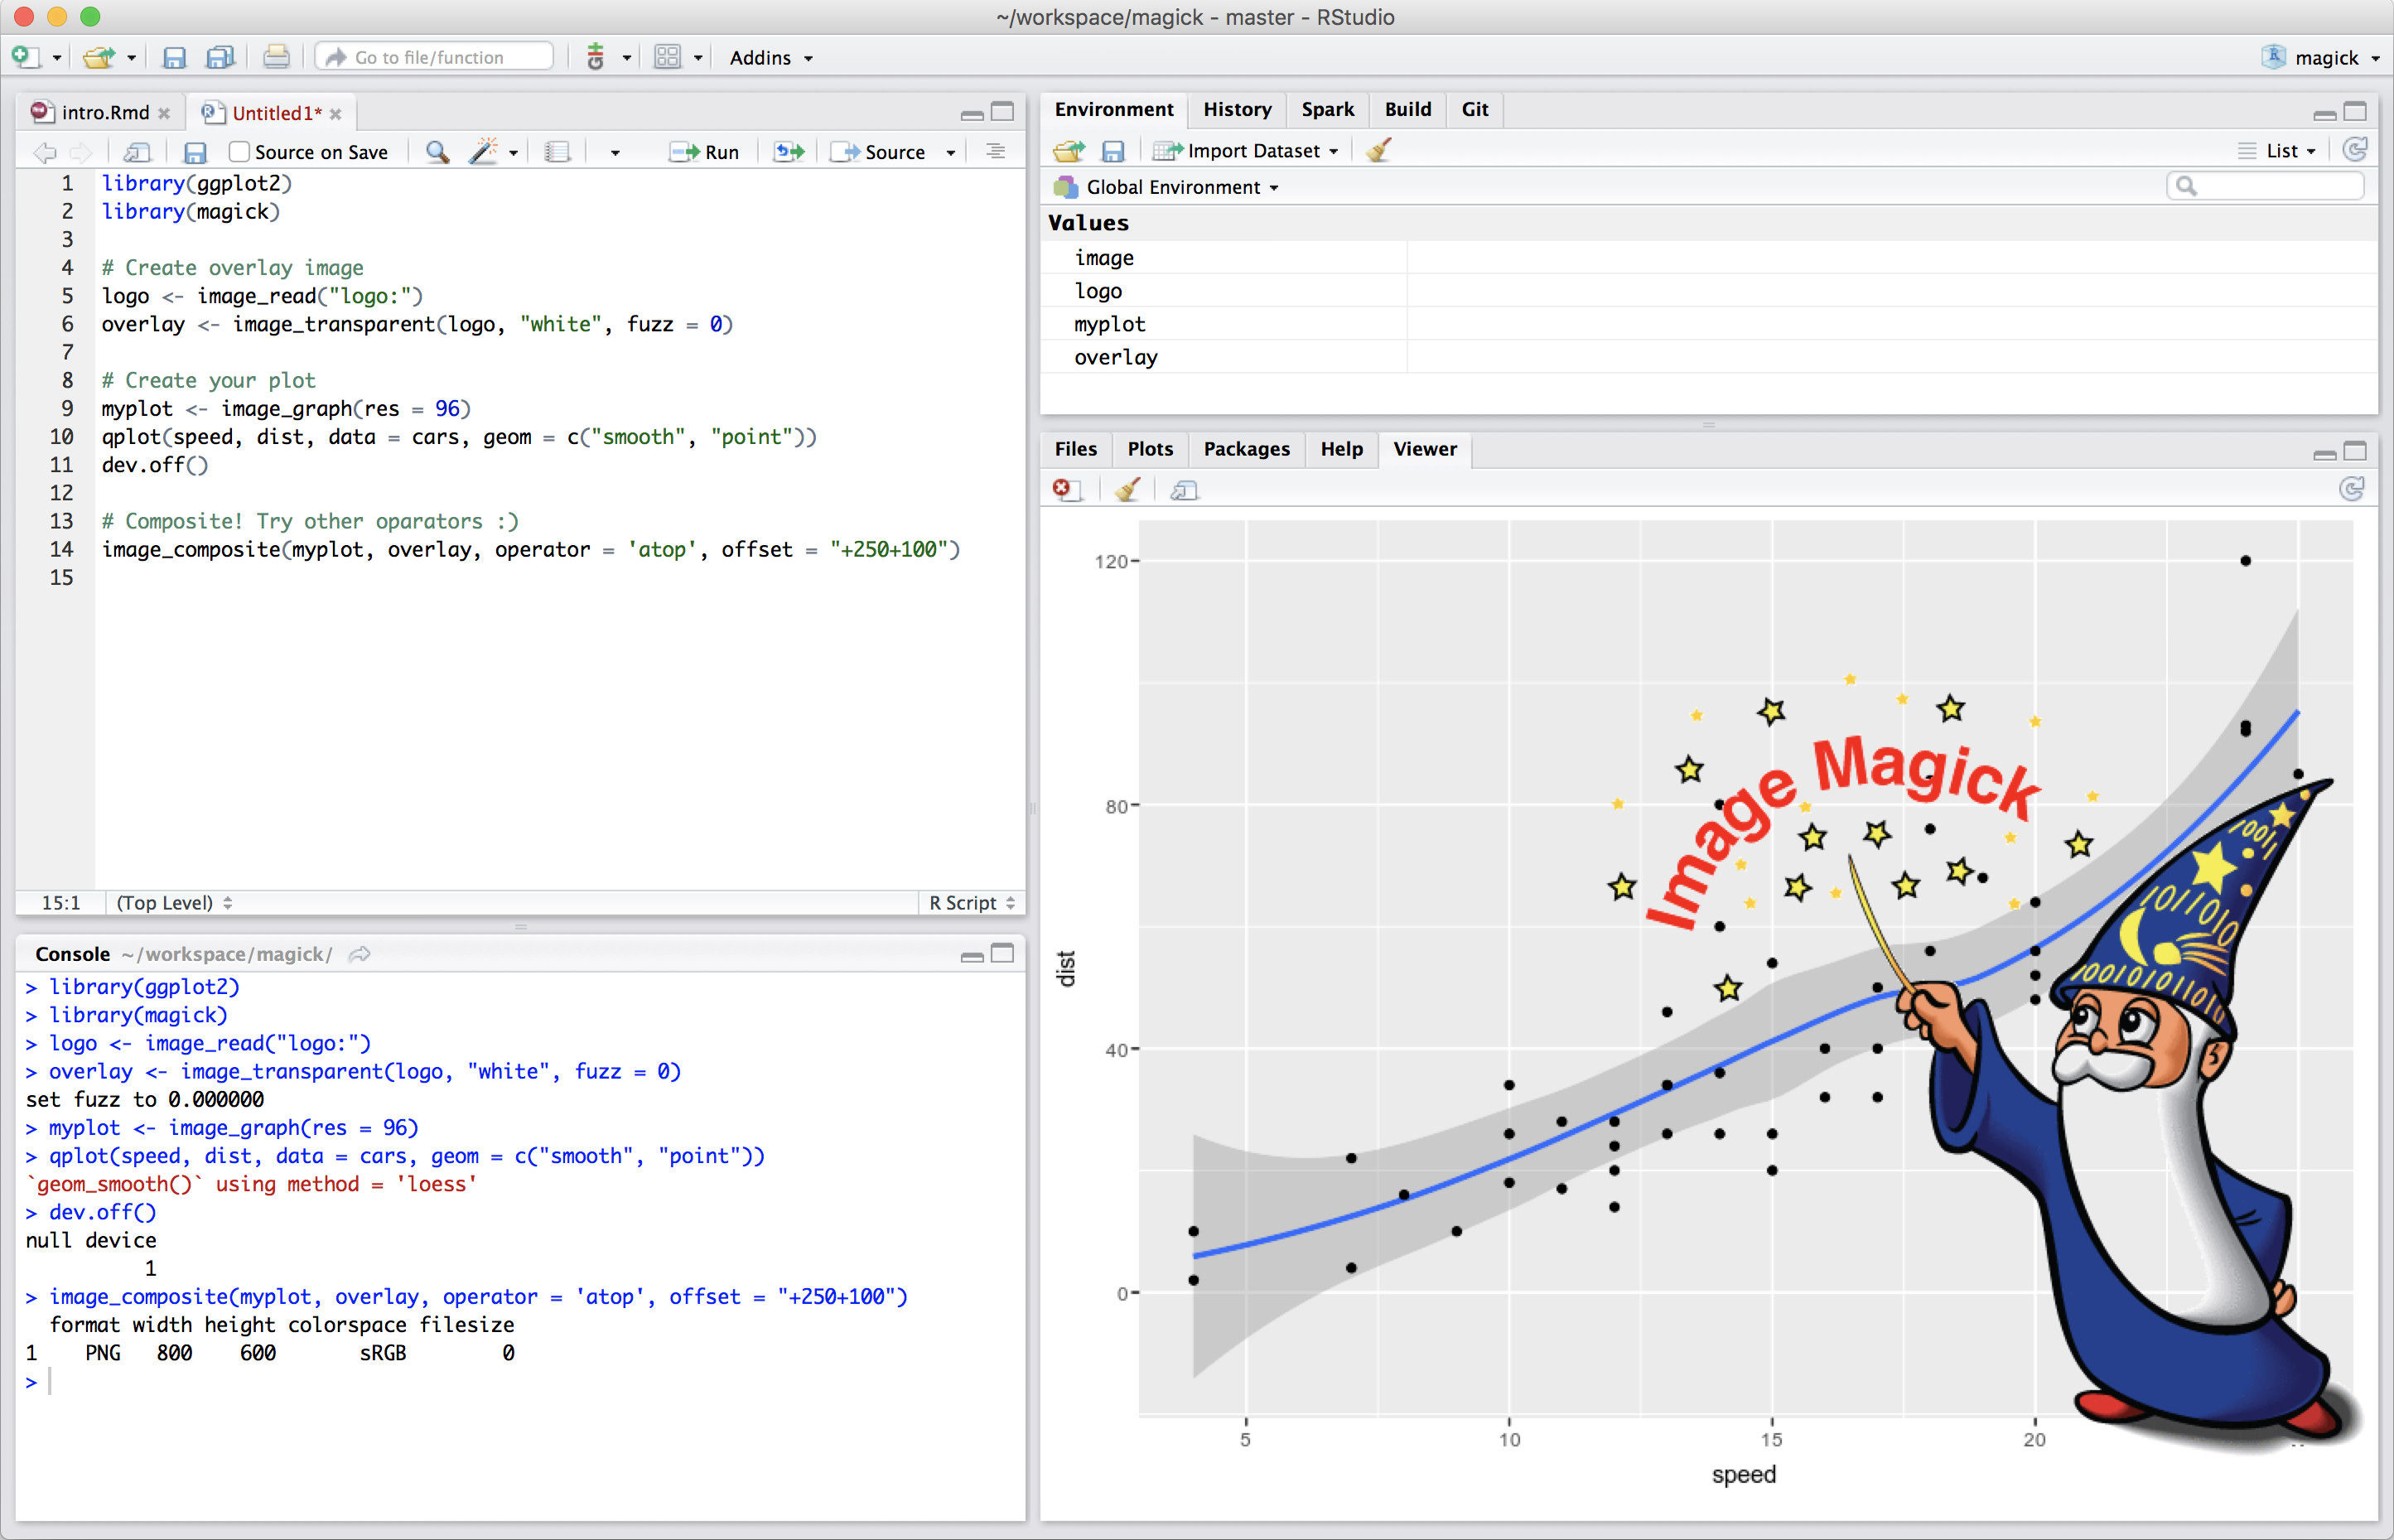2394x1540 pixels.
Task: Switch to the intro.Rmd tab
Action: [104, 112]
